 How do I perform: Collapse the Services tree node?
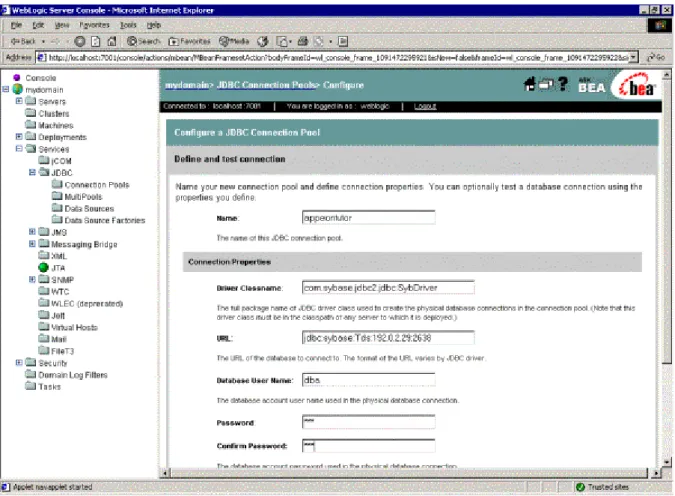pos(19,149)
